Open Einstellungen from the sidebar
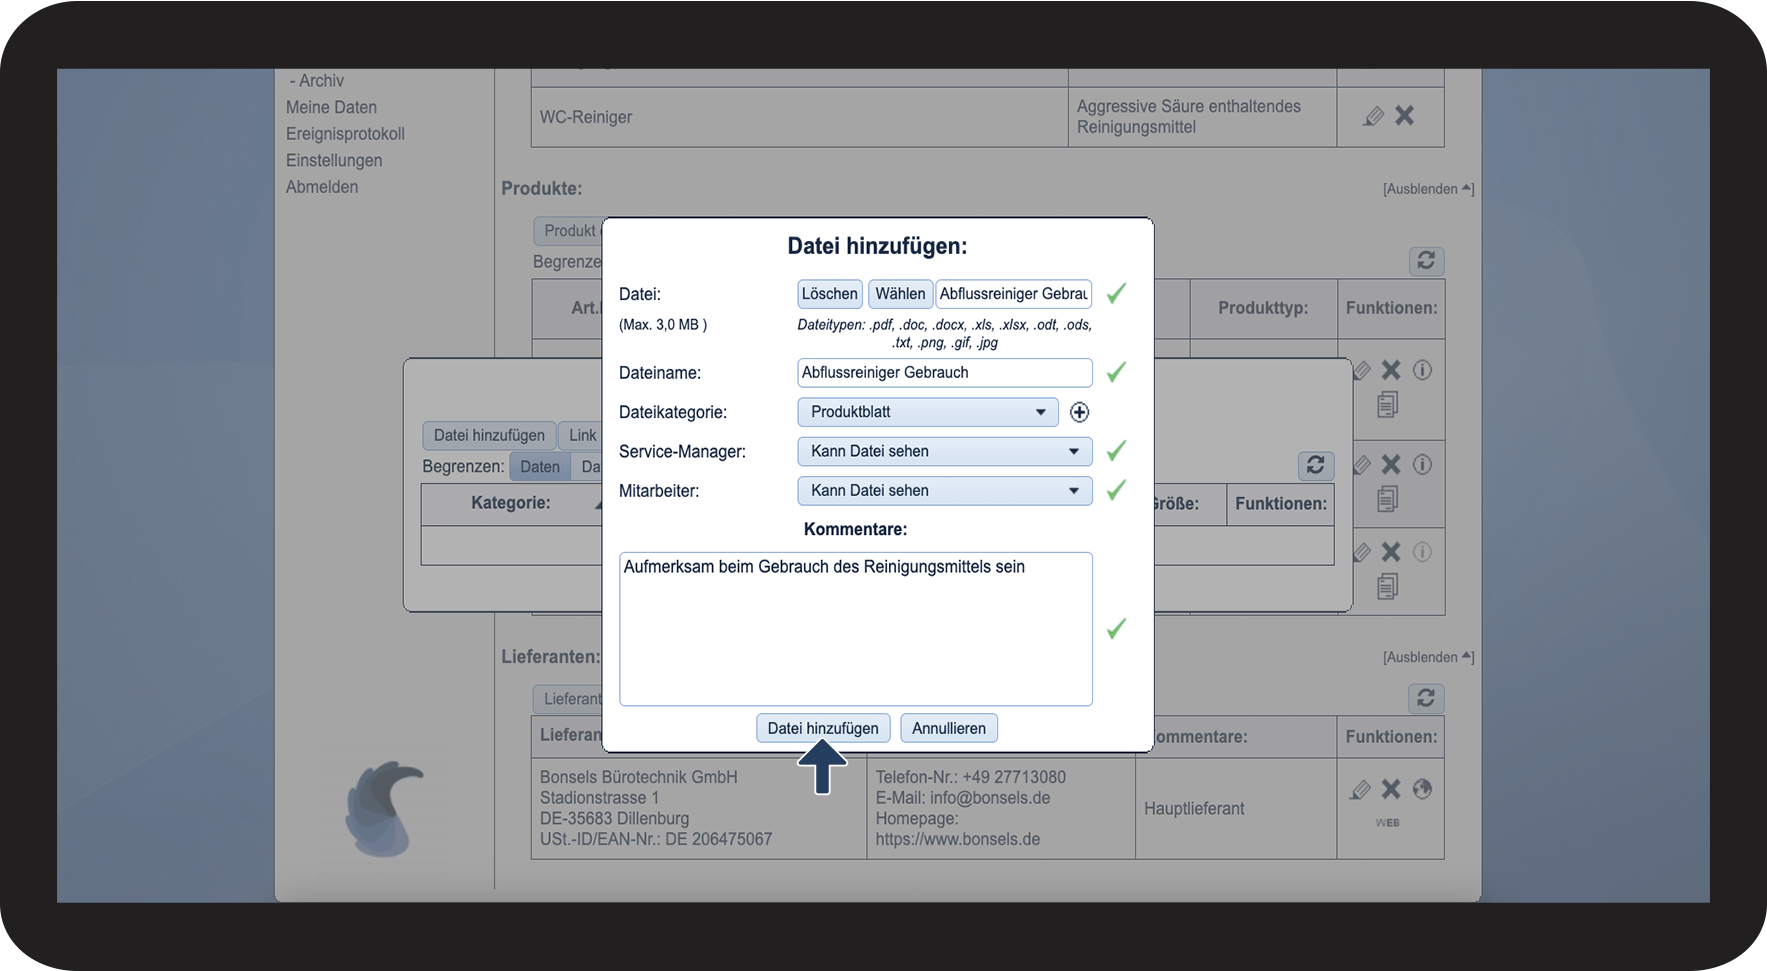The height and width of the screenshot is (971, 1767). click(334, 160)
